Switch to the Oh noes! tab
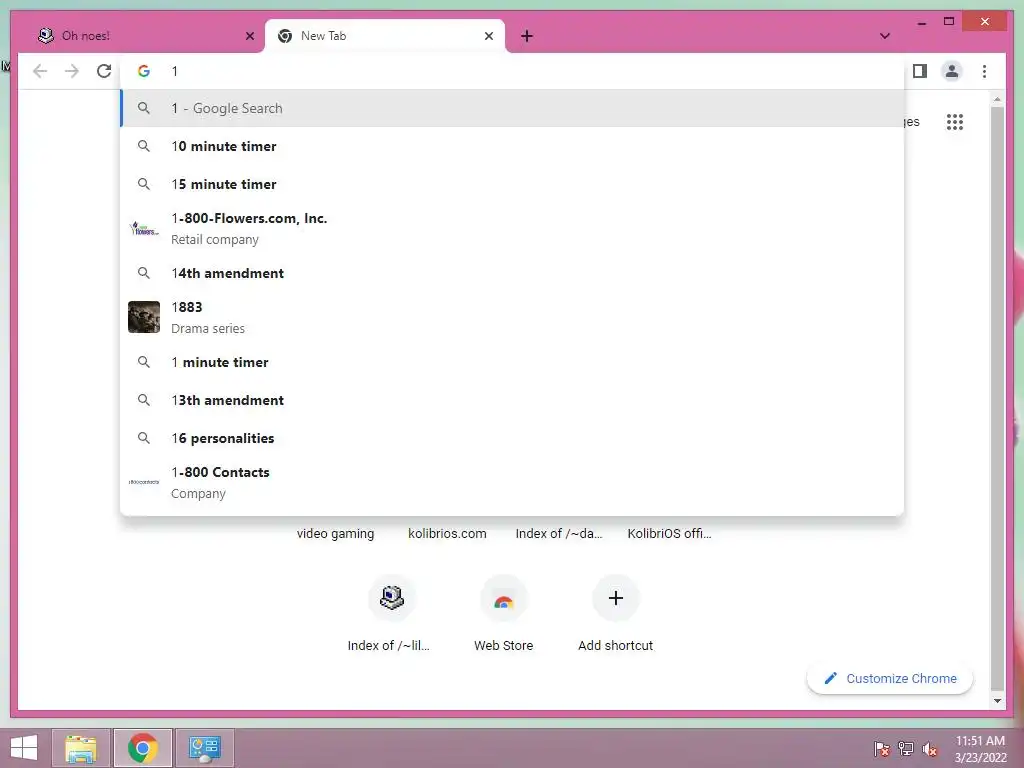Viewport: 1024px width, 768px height. click(144, 36)
